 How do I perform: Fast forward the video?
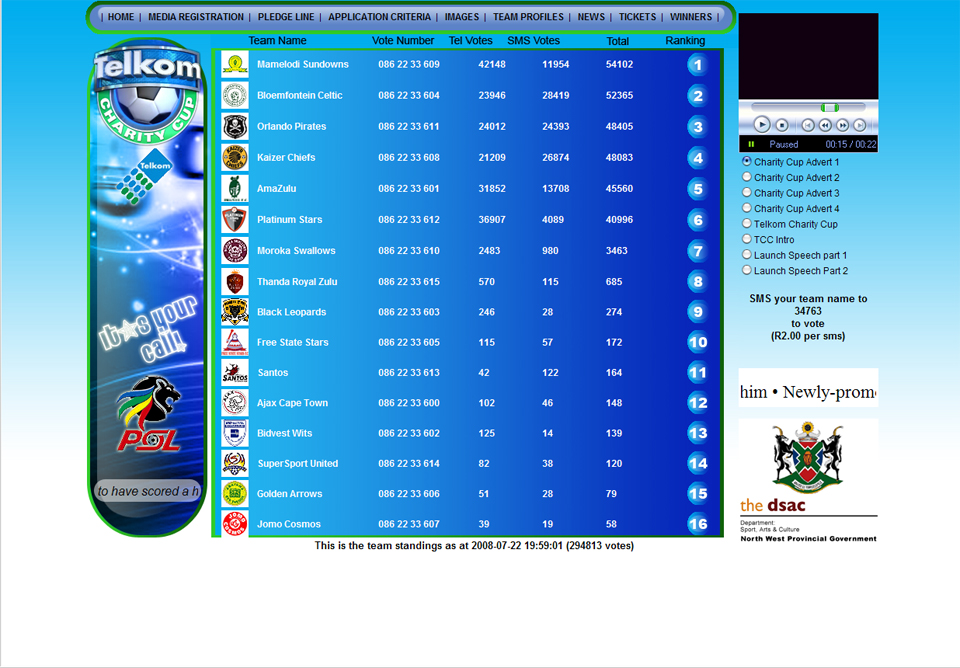click(x=842, y=125)
